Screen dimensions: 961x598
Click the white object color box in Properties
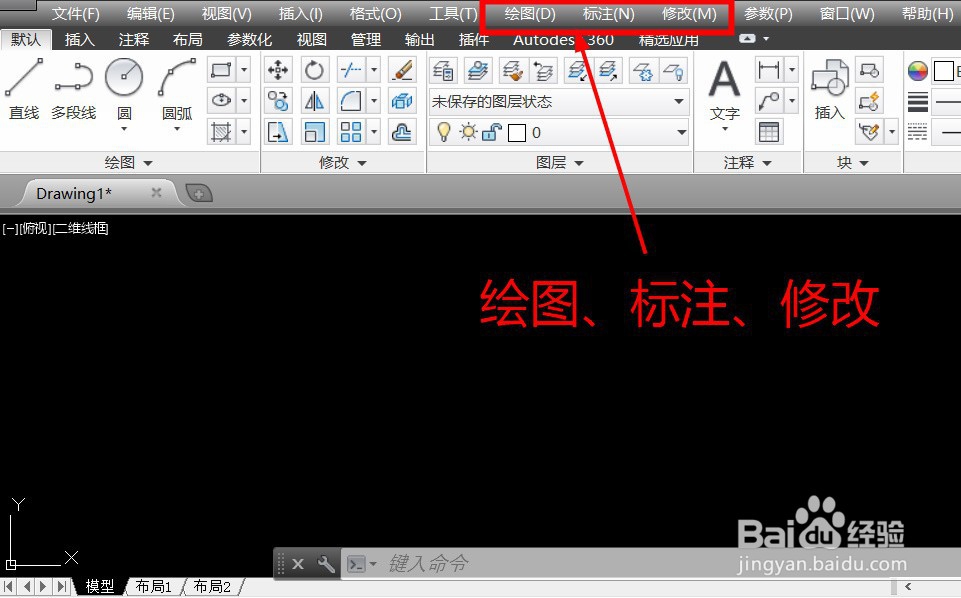[x=943, y=71]
